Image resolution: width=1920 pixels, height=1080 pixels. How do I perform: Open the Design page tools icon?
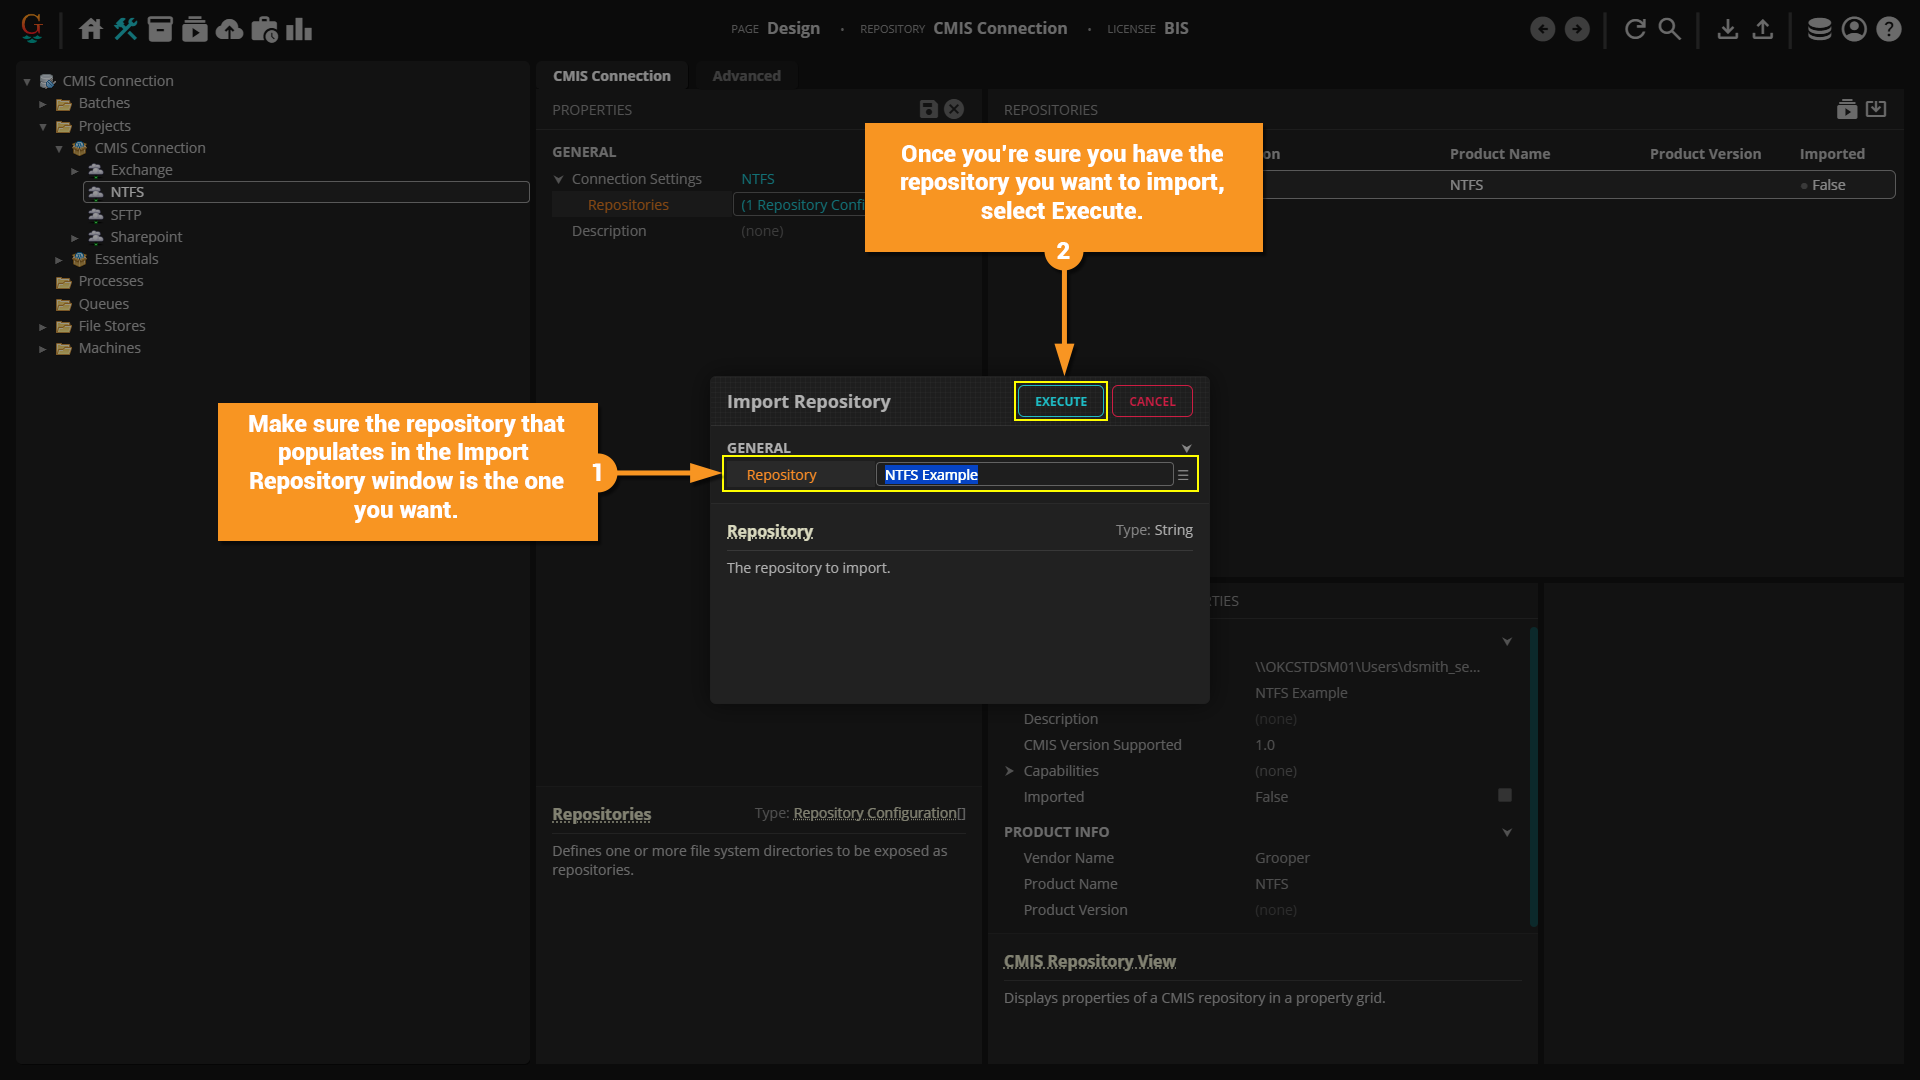(x=125, y=29)
